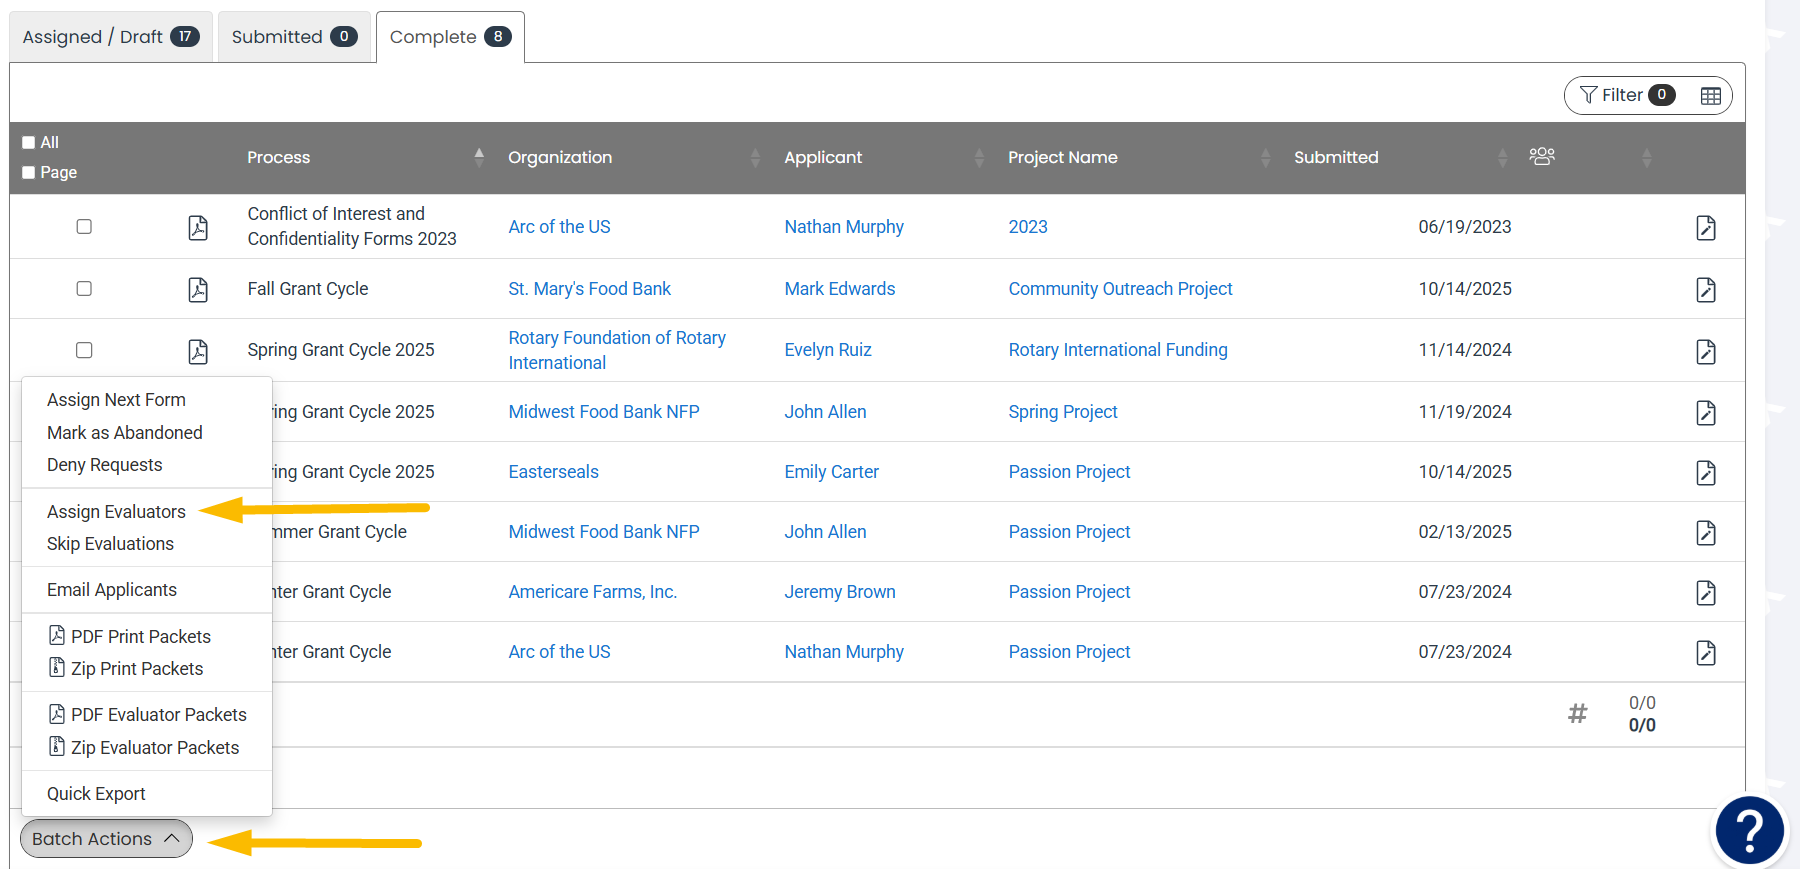The height and width of the screenshot is (869, 1800).
Task: Choose Skip Evaluations
Action: coord(110,544)
